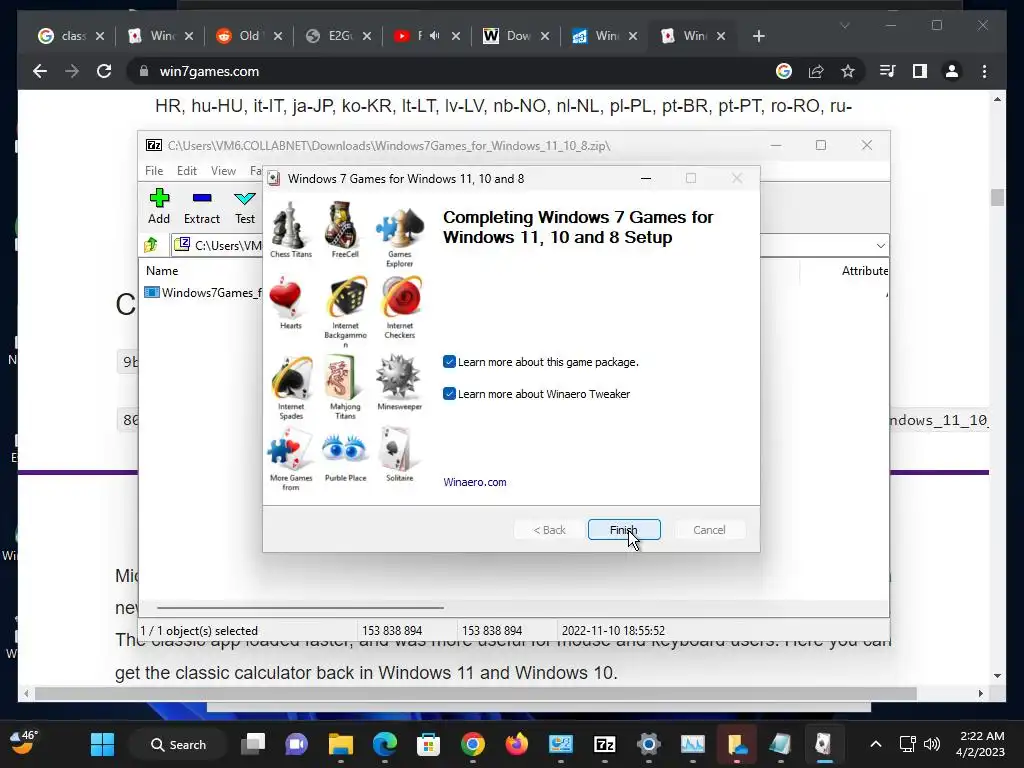The image size is (1024, 768).
Task: Close the Old Reddit tab
Action: tap(278, 36)
